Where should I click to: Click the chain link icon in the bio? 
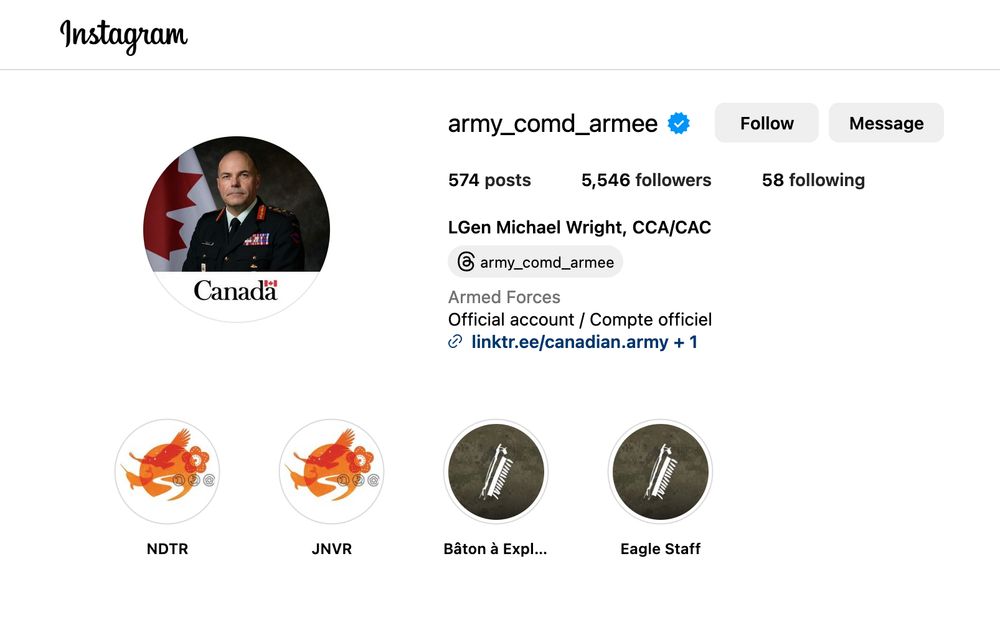click(x=455, y=342)
